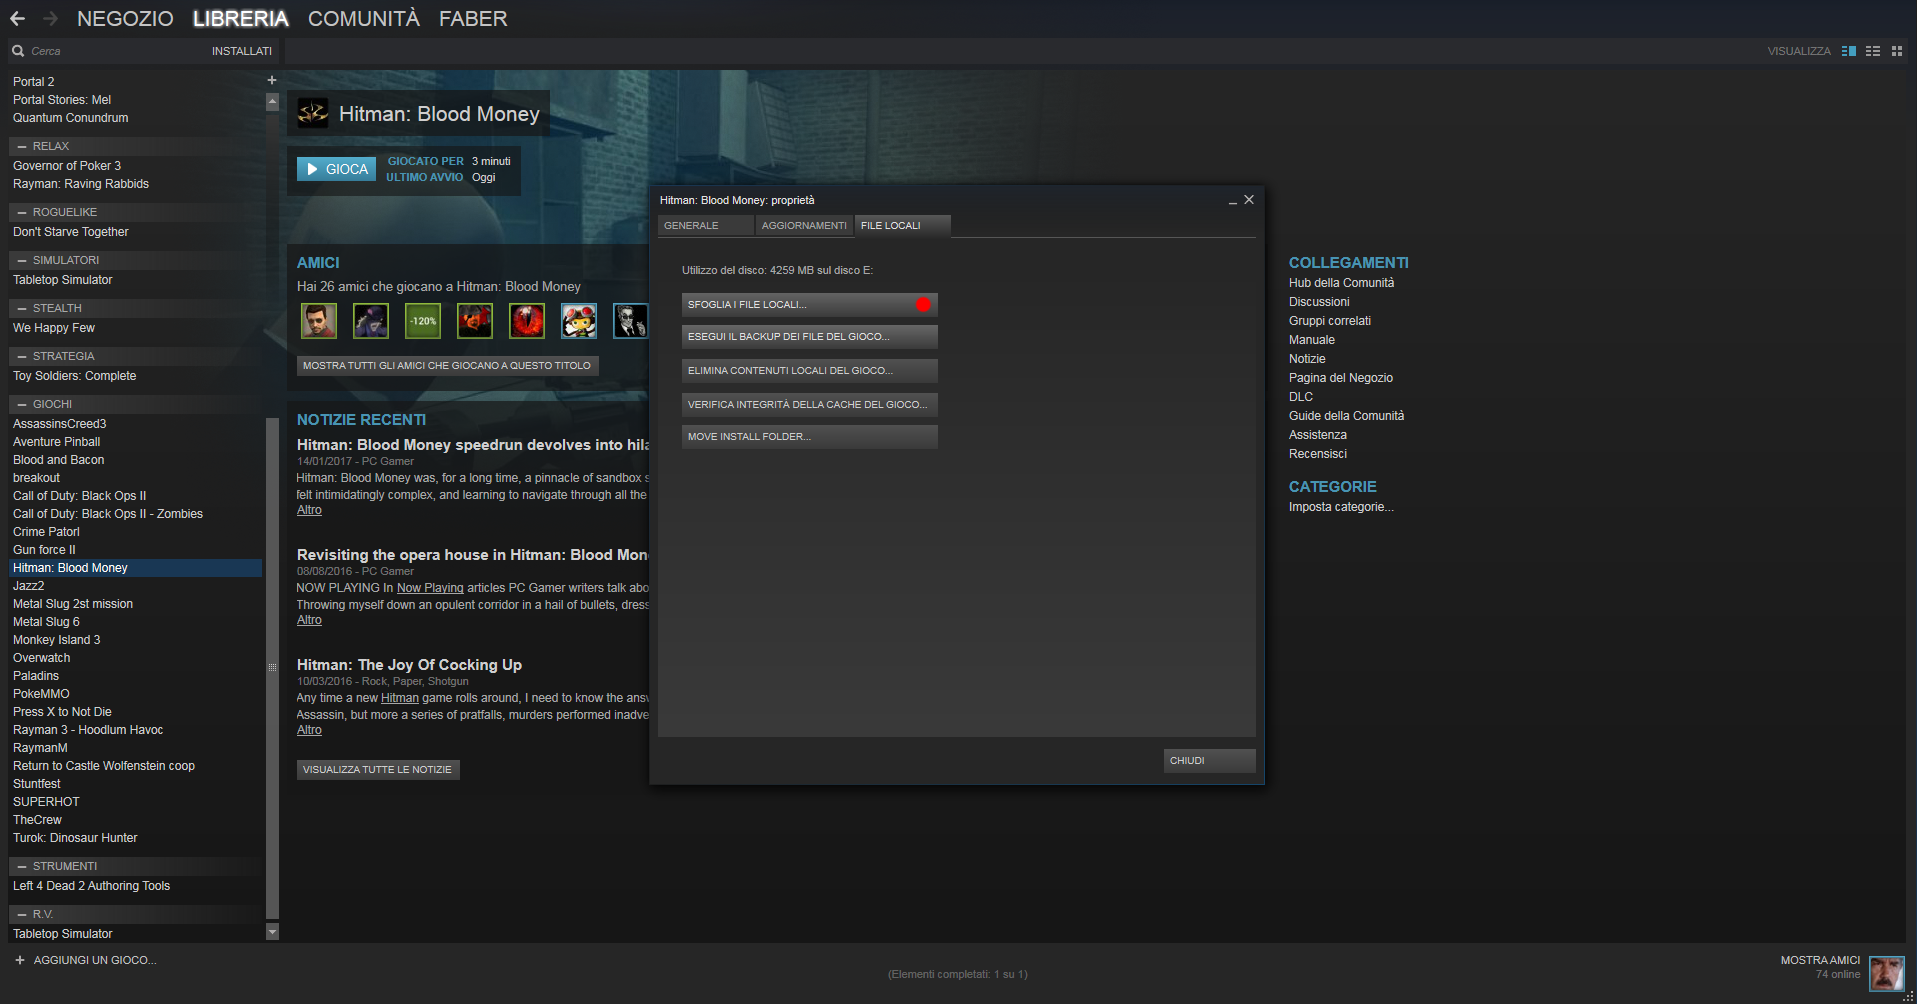Click the library list scroll-down arrow
Image resolution: width=1917 pixels, height=1004 pixels.
(x=272, y=932)
